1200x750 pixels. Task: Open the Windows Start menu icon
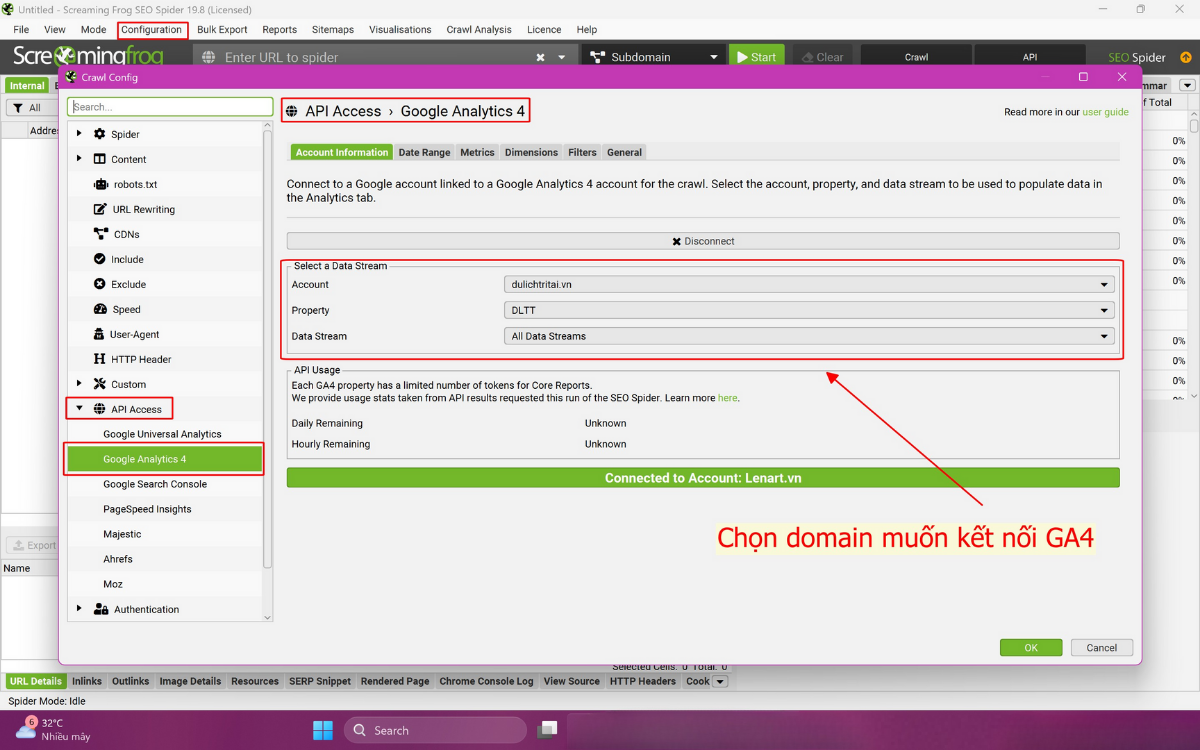(323, 730)
